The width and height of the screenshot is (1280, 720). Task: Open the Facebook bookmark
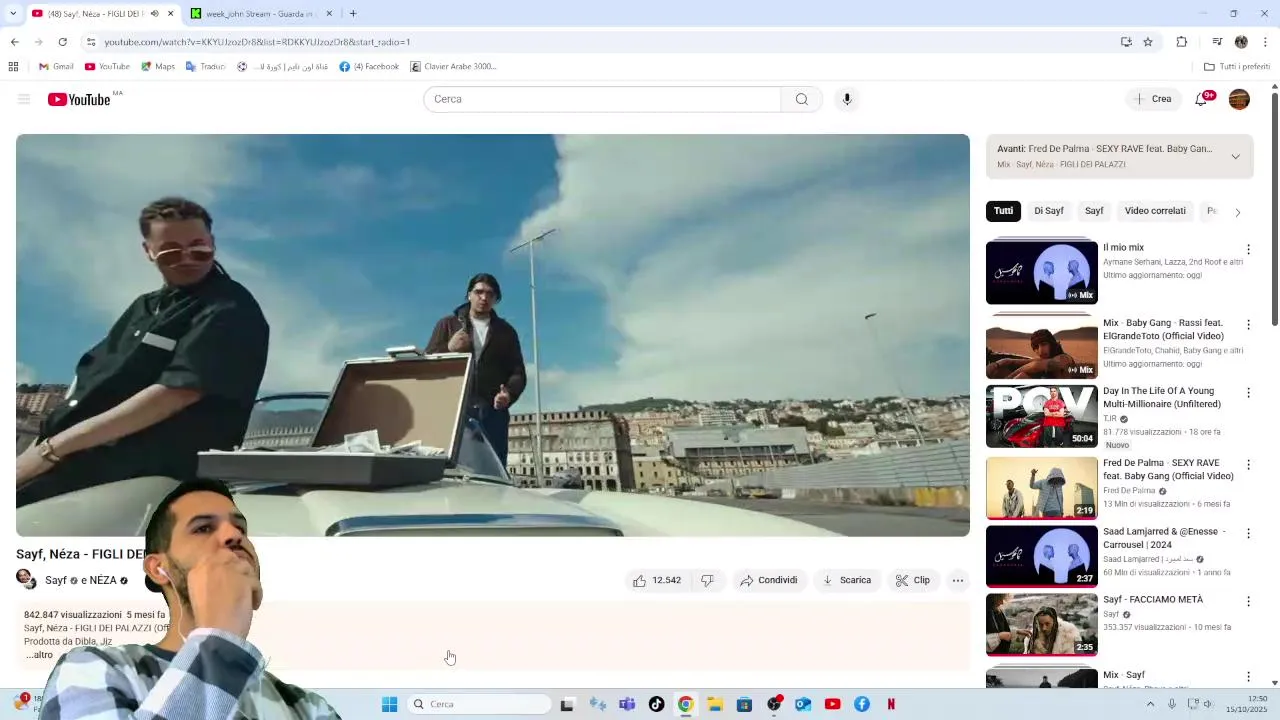pos(369,67)
